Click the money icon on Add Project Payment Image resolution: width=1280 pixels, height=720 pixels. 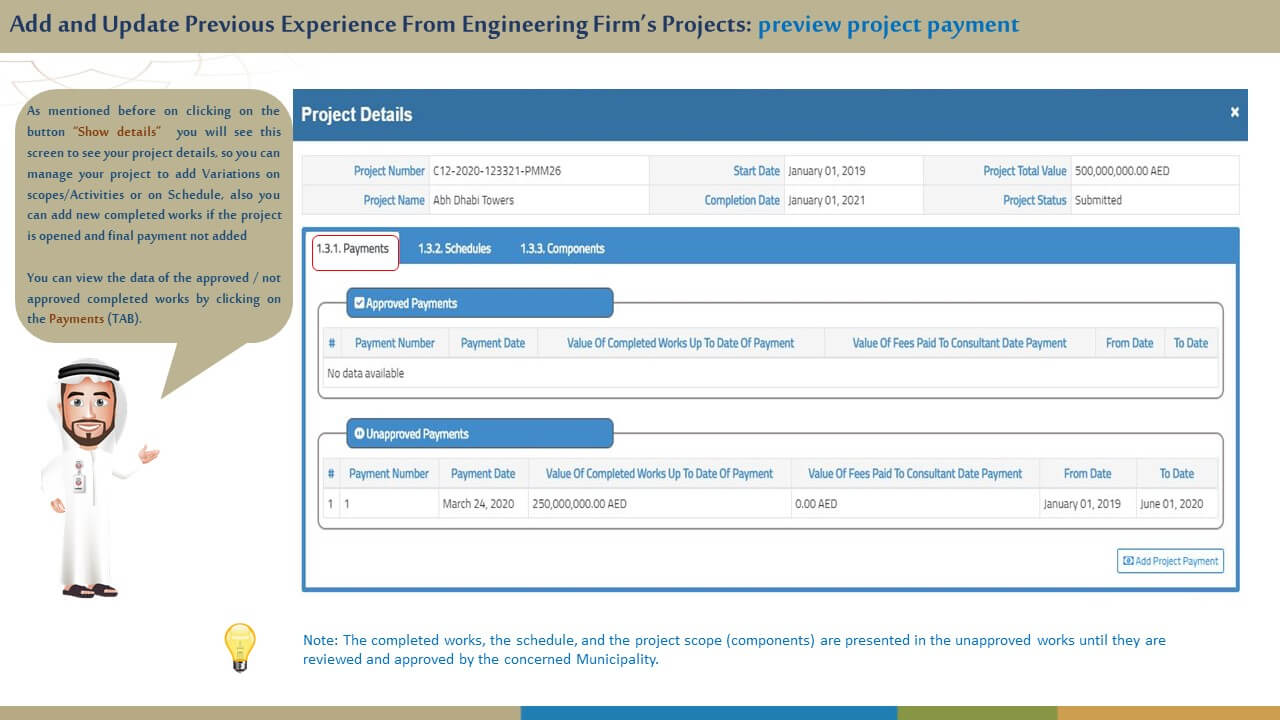(x=1128, y=561)
